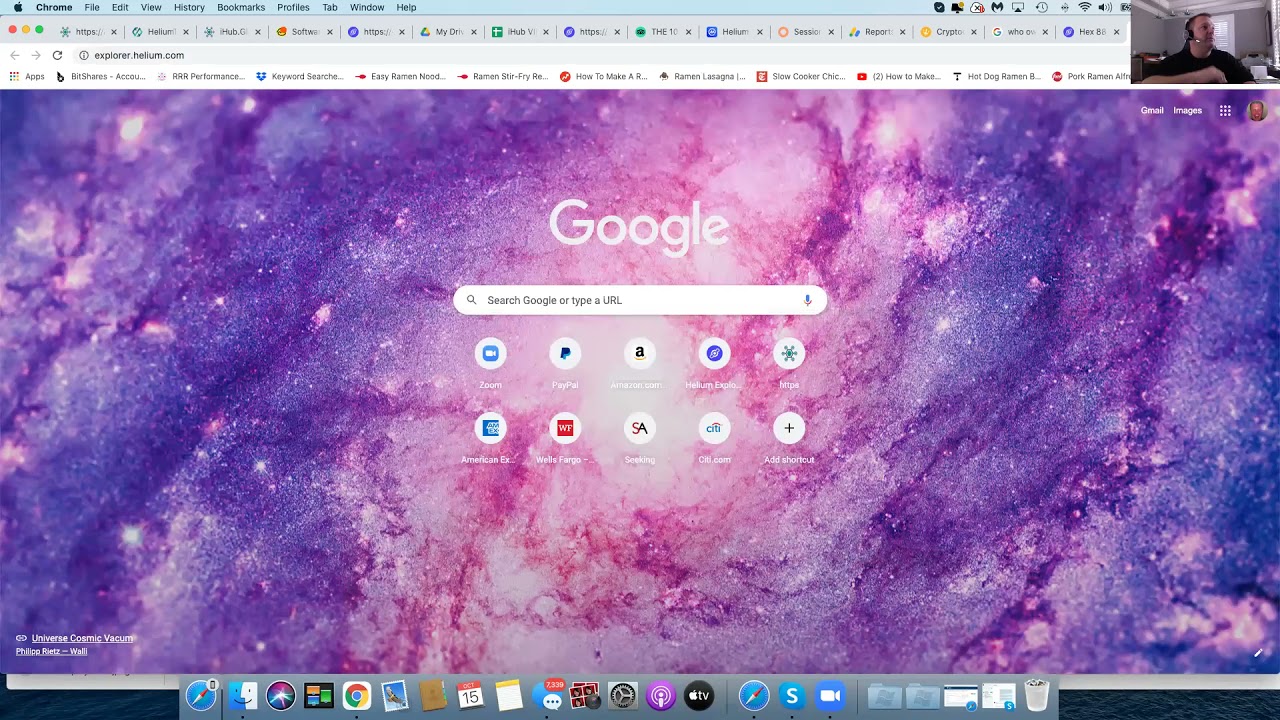Click the Google search box
The width and height of the screenshot is (1280, 720).
(640, 300)
